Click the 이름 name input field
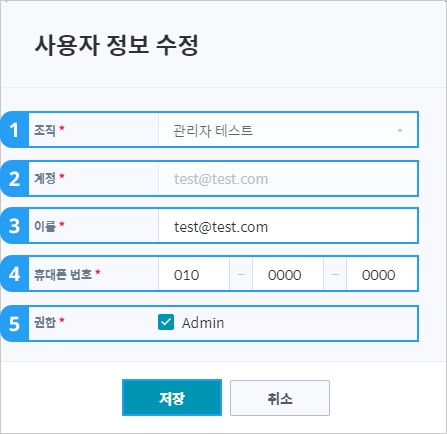The width and height of the screenshot is (447, 434). tap(288, 226)
